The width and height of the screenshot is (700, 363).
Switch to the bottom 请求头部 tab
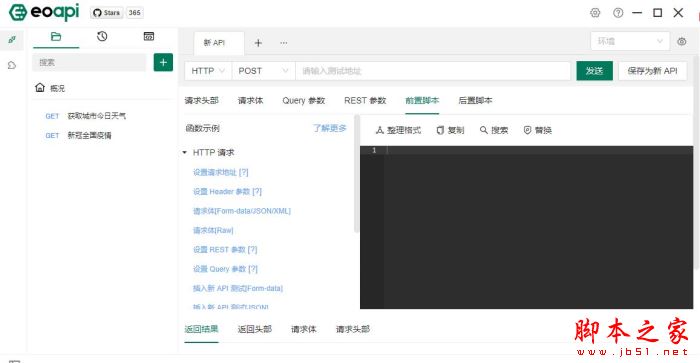tap(353, 329)
